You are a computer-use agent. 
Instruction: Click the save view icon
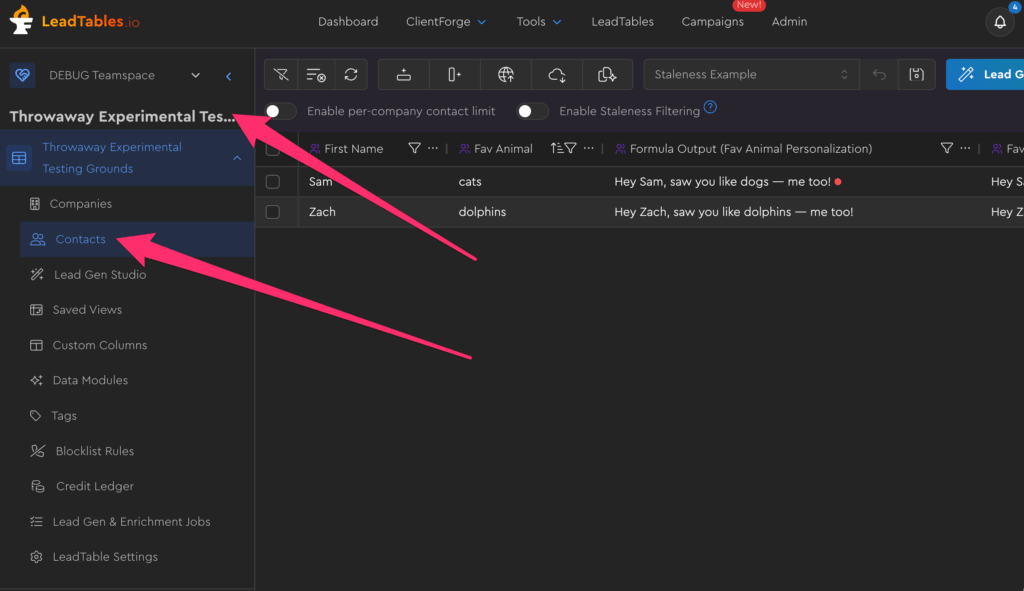pos(916,75)
